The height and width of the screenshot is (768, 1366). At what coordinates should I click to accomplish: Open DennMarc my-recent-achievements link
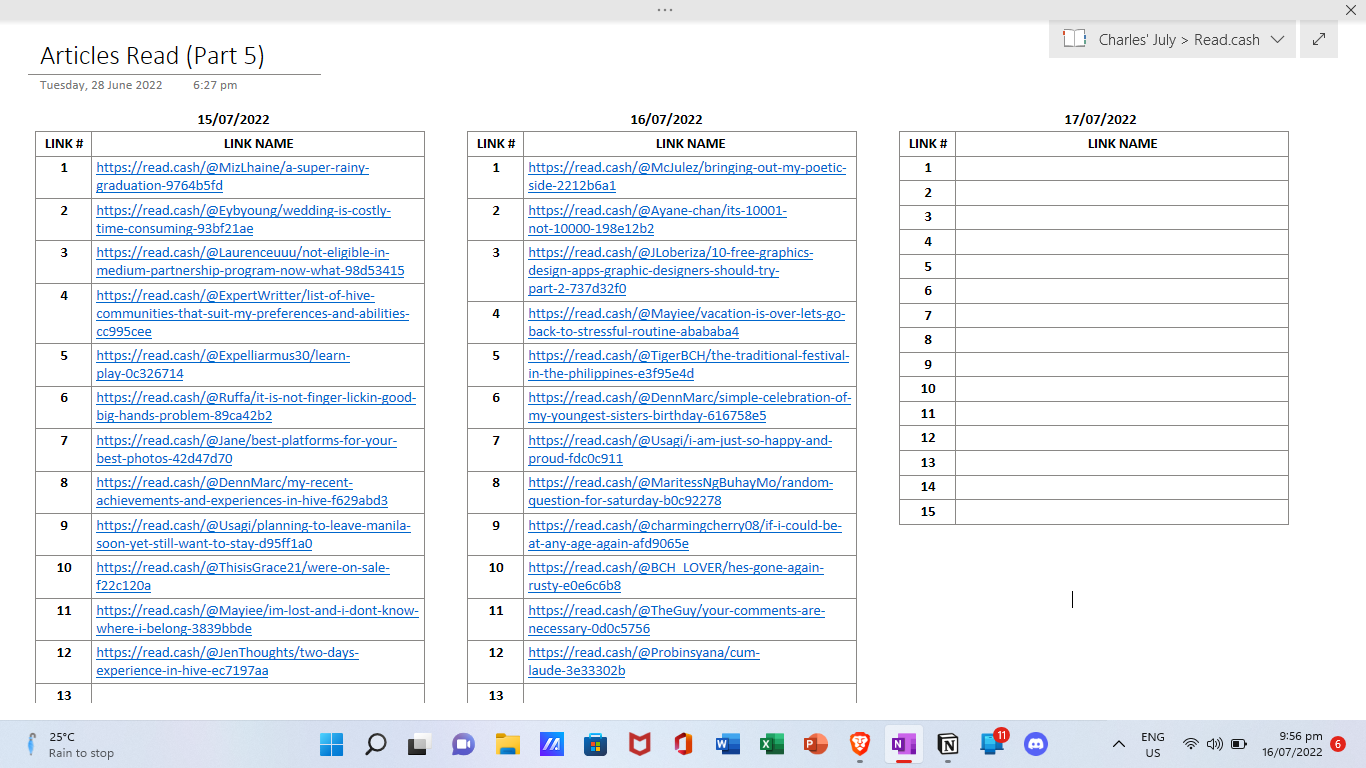(242, 491)
